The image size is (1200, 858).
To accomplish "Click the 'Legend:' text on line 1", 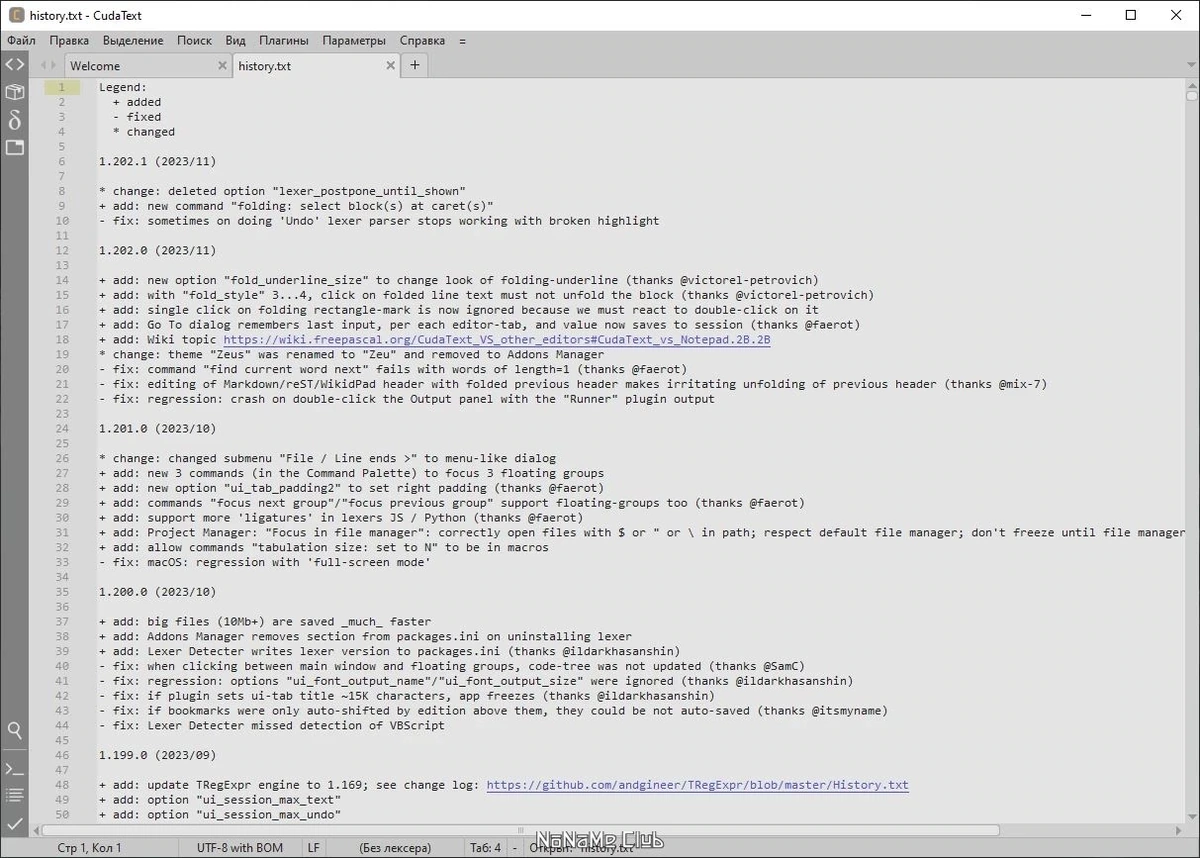I will (123, 87).
